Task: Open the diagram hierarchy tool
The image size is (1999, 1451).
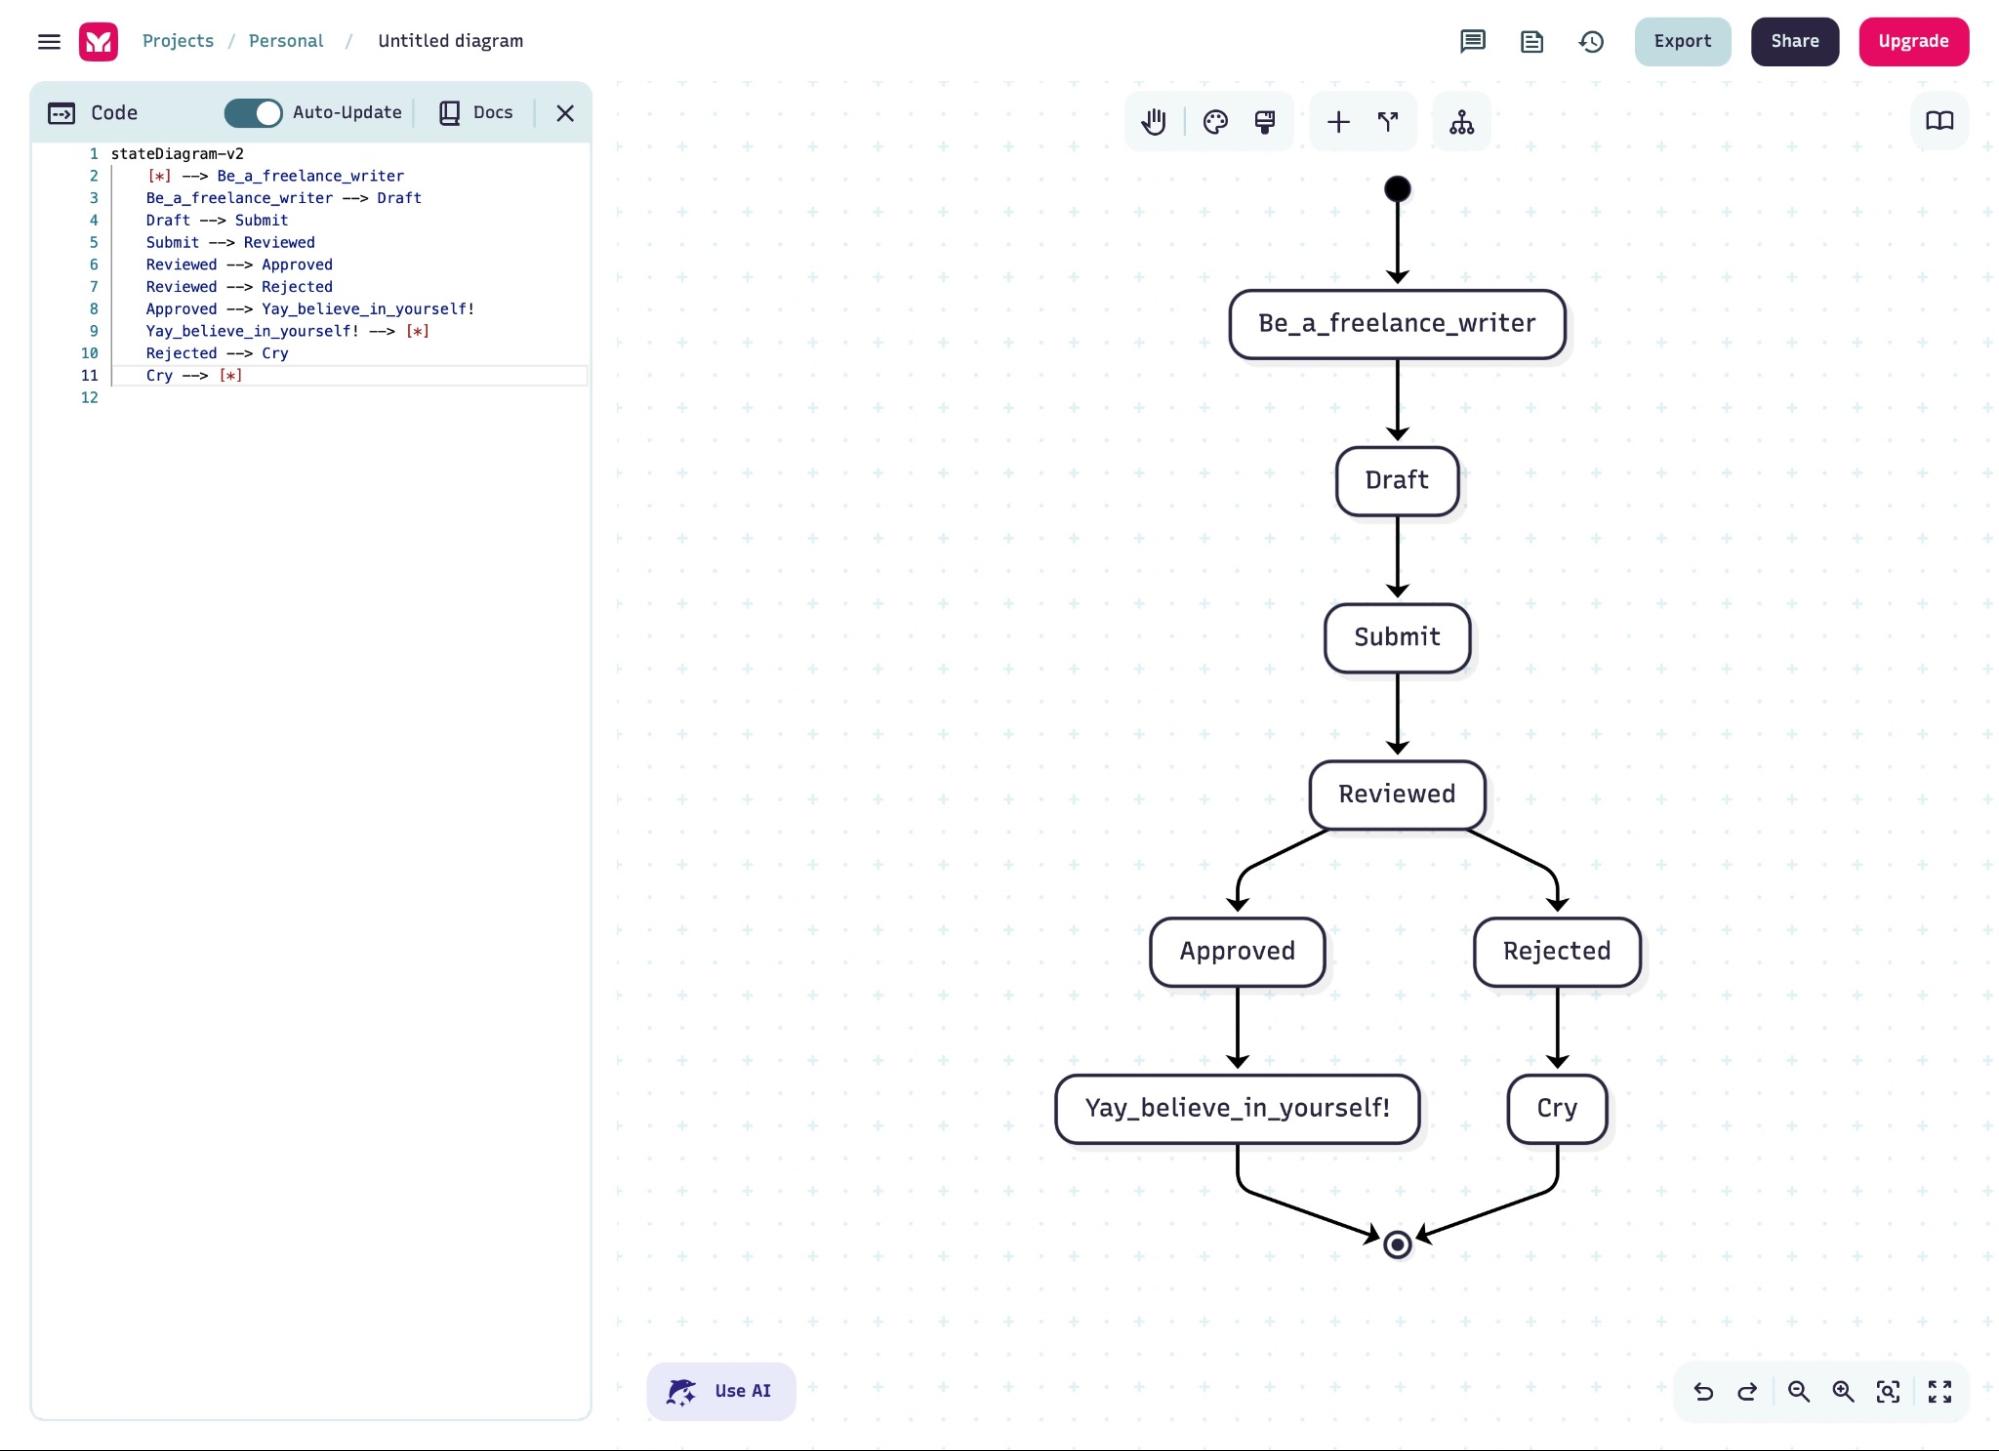Action: pyautogui.click(x=1461, y=121)
